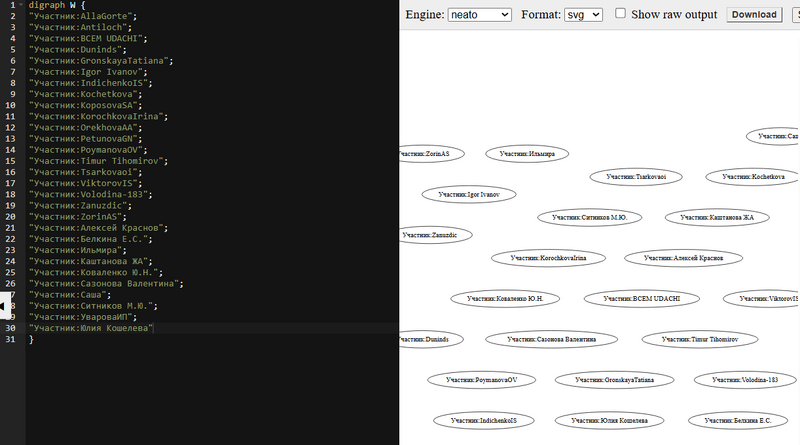Open the Engine dropdown set to neato

point(479,15)
